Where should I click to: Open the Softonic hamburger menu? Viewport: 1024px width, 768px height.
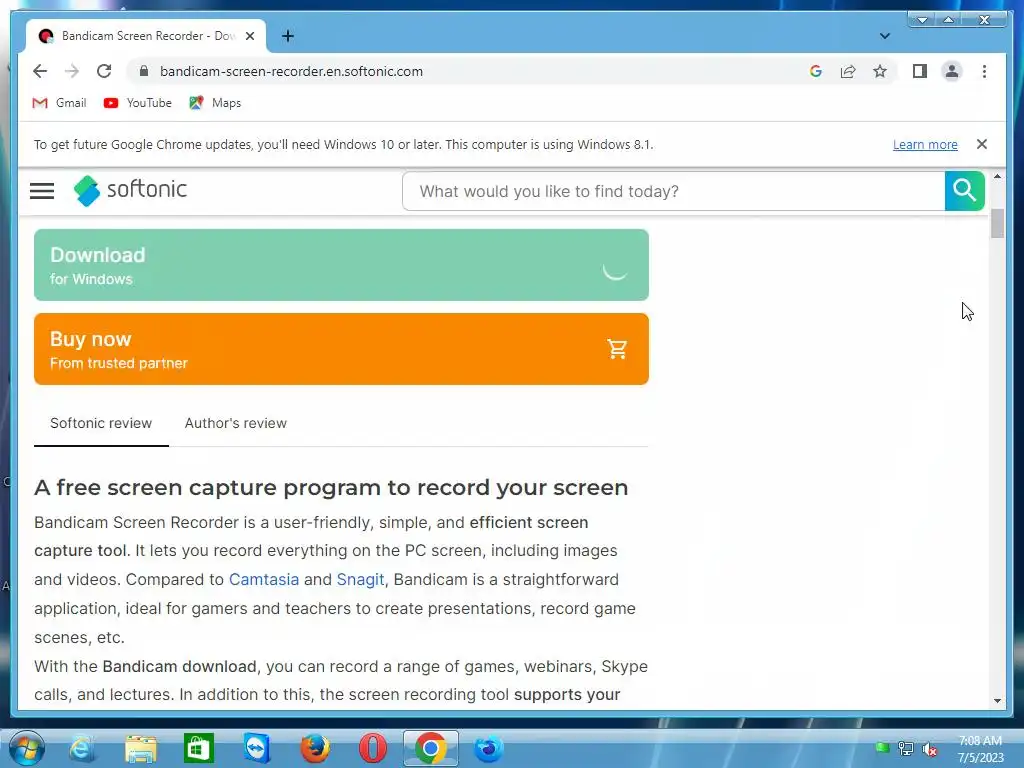click(42, 191)
